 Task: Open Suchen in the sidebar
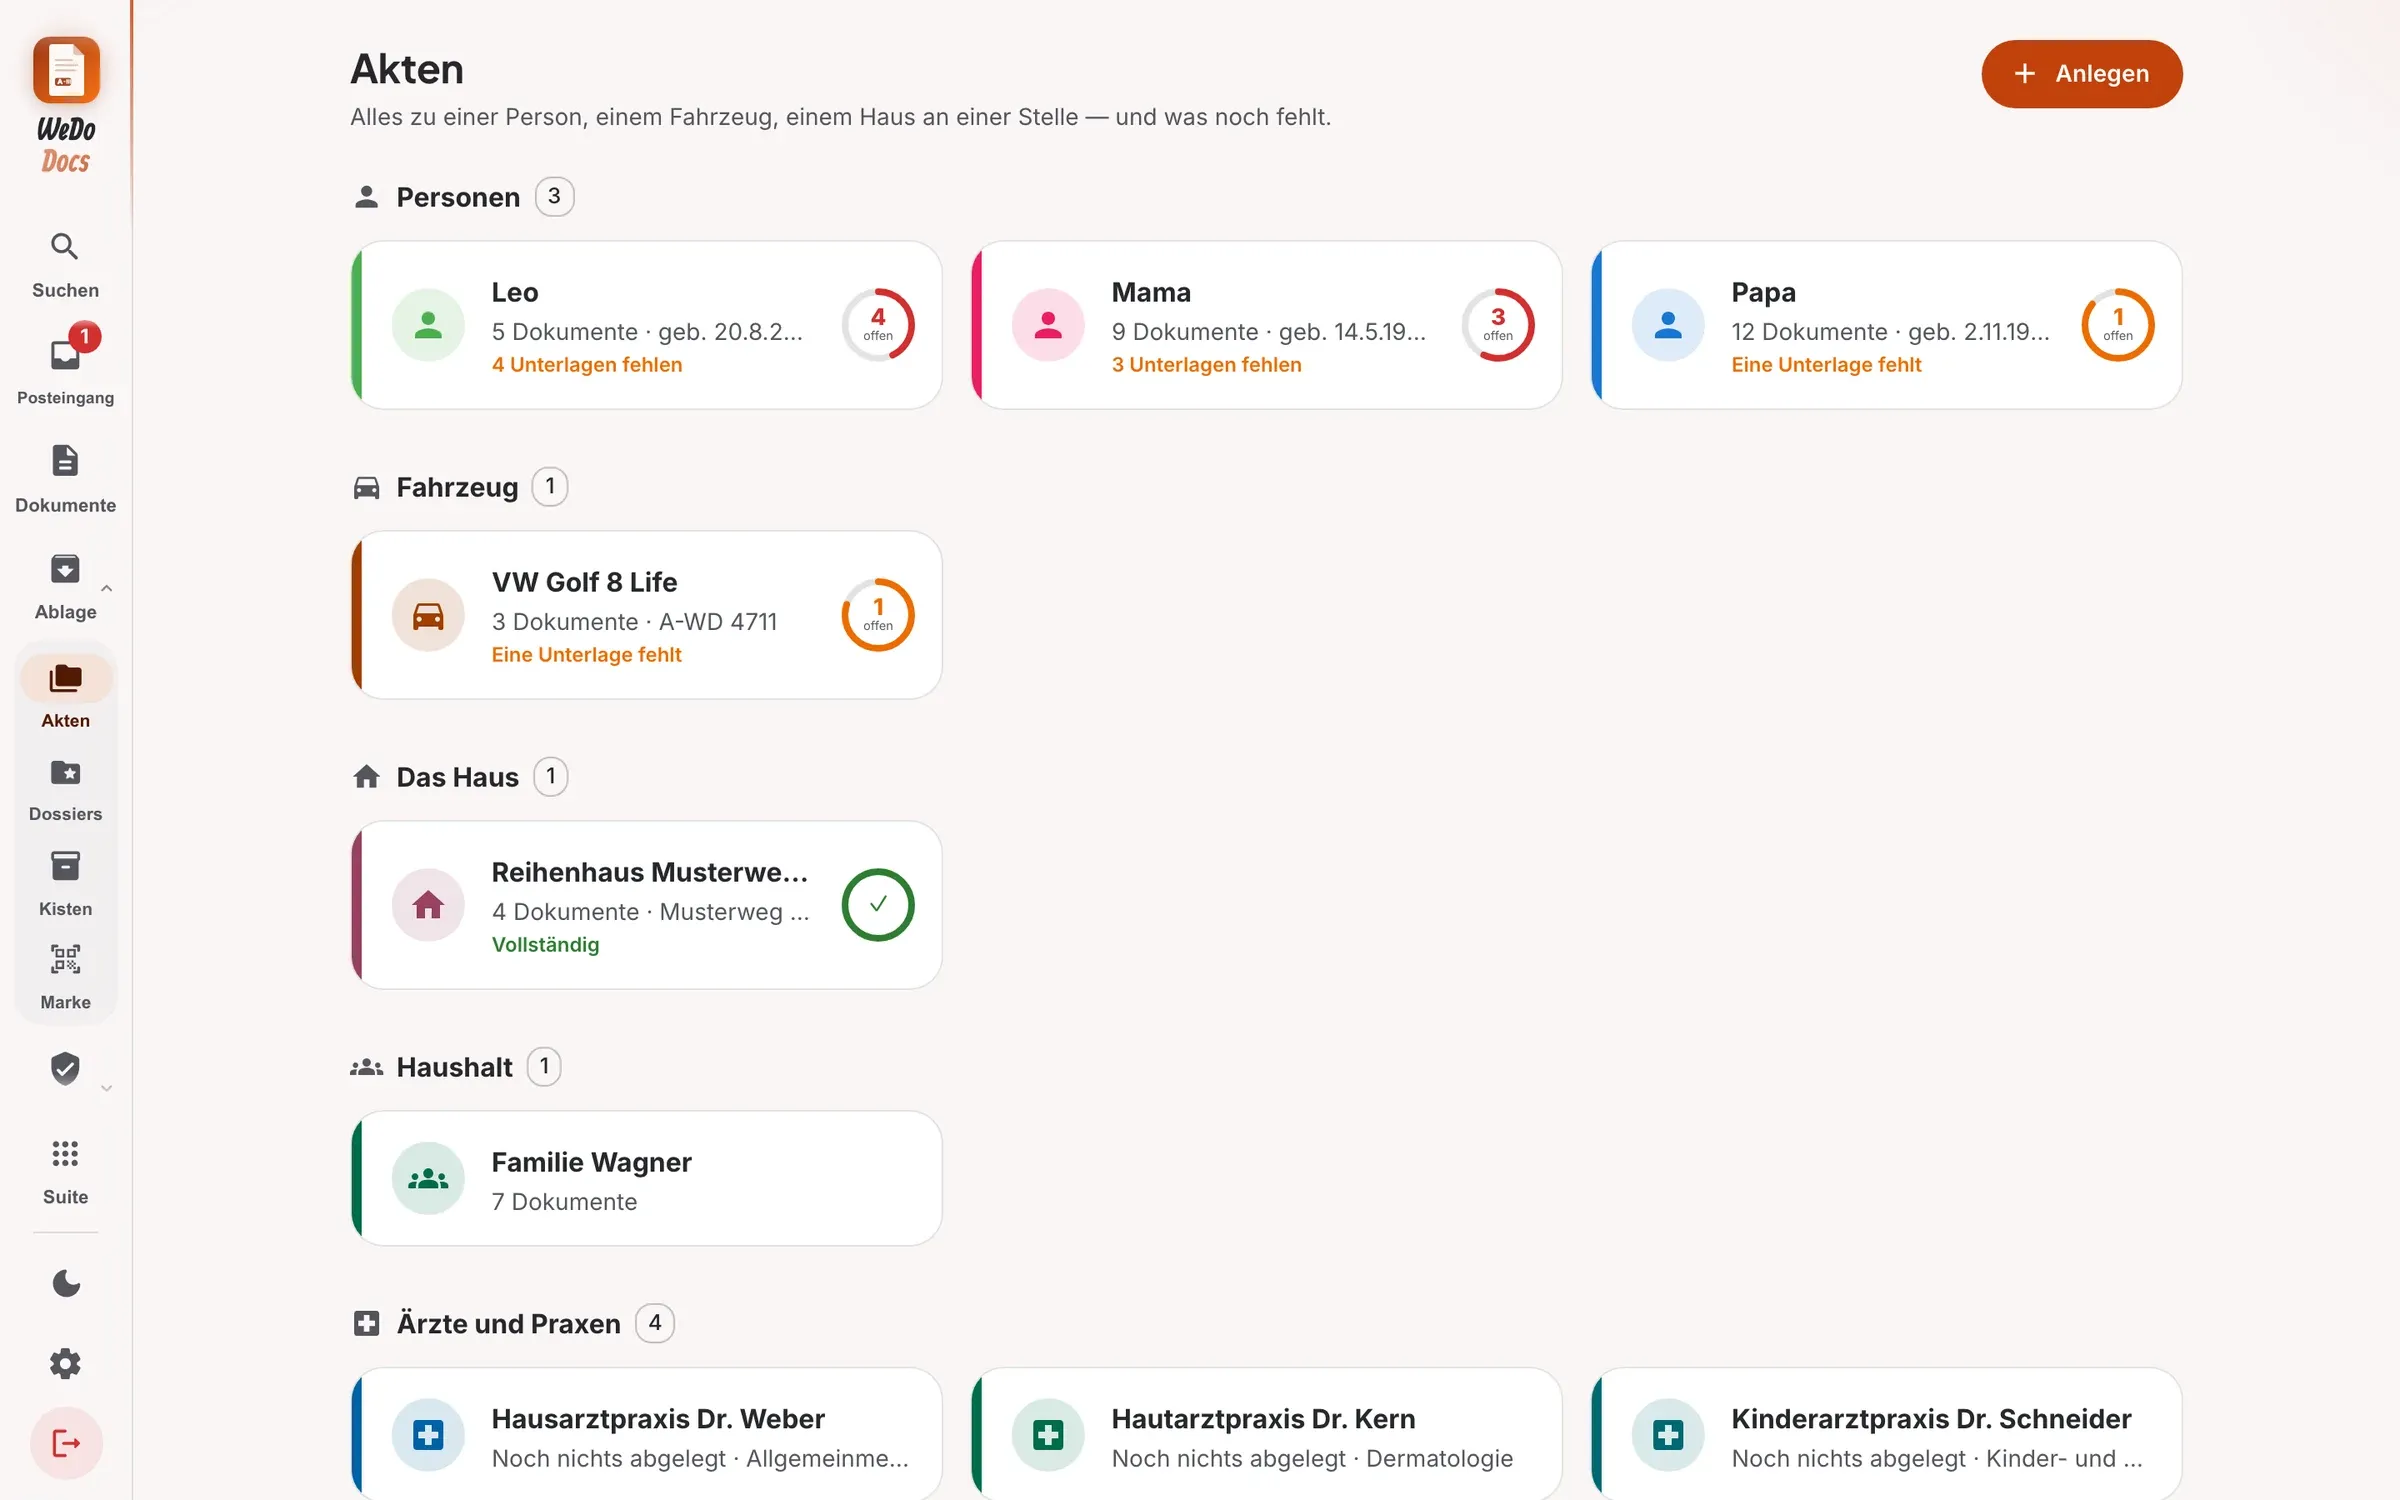tap(65, 265)
